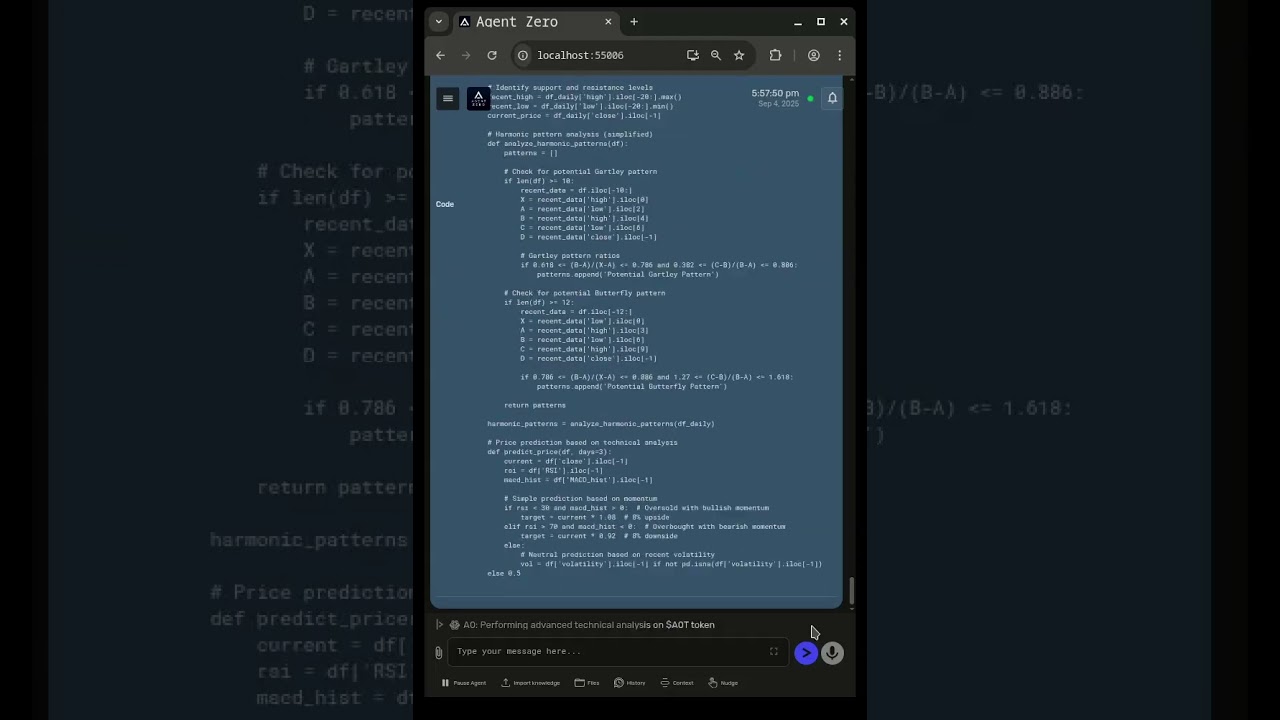This screenshot has height=720, width=1280.
Task: Pause Agent from the bottom toolbar
Action: pyautogui.click(x=464, y=683)
